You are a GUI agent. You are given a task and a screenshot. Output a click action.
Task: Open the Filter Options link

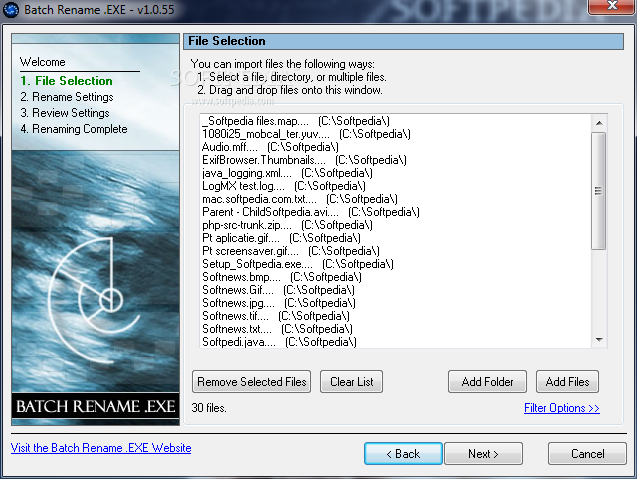click(x=562, y=407)
